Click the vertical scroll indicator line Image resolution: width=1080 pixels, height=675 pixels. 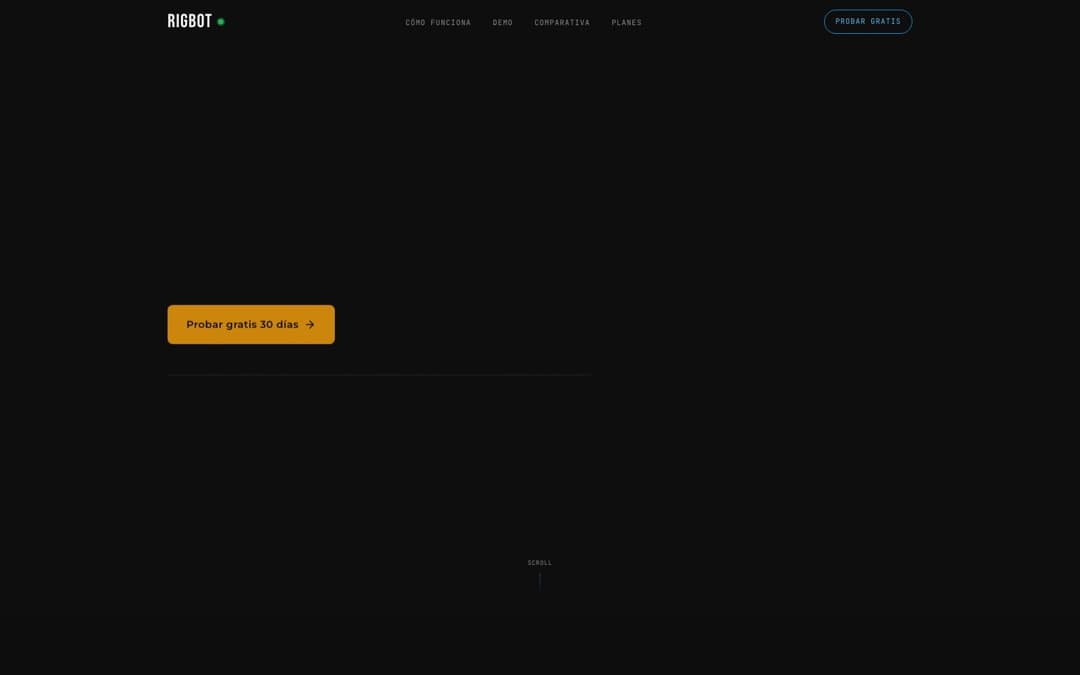tap(540, 580)
